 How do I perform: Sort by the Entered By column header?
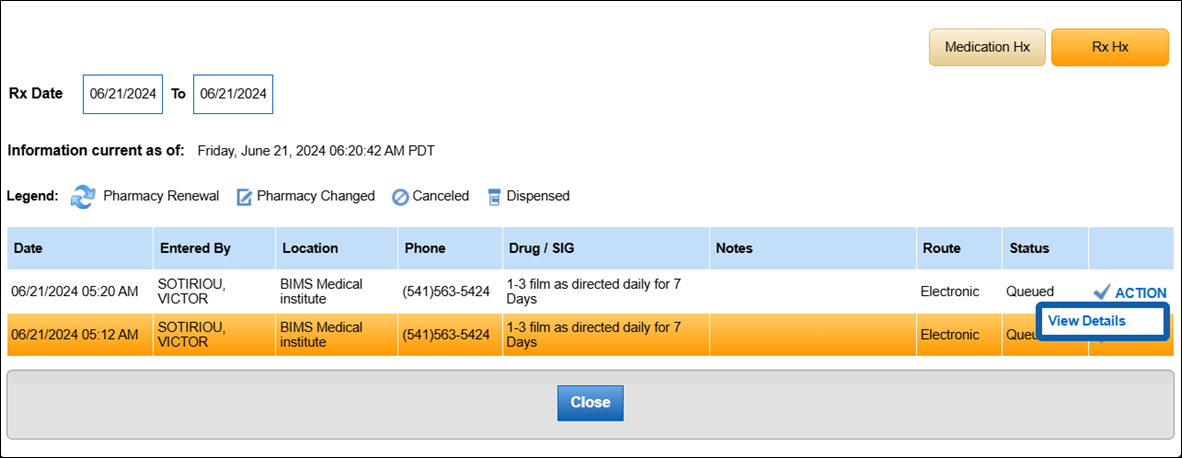190,248
